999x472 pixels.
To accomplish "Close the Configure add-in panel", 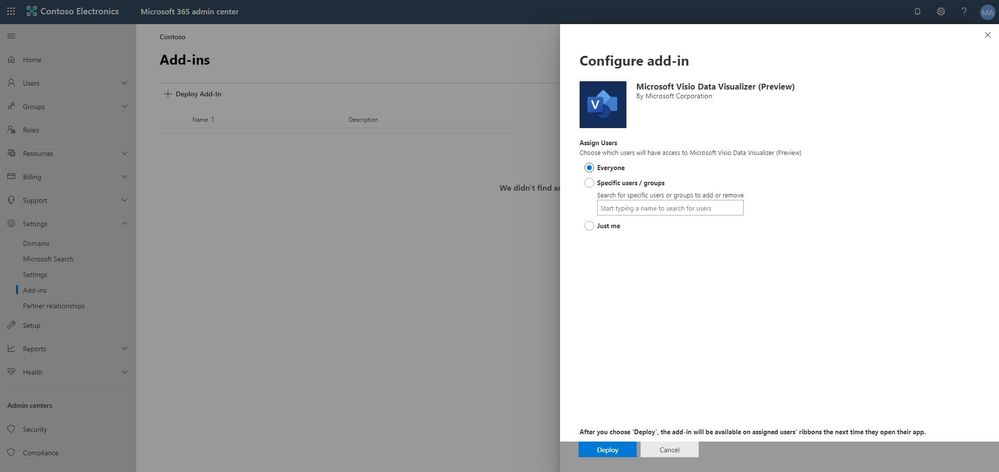I will 988,35.
